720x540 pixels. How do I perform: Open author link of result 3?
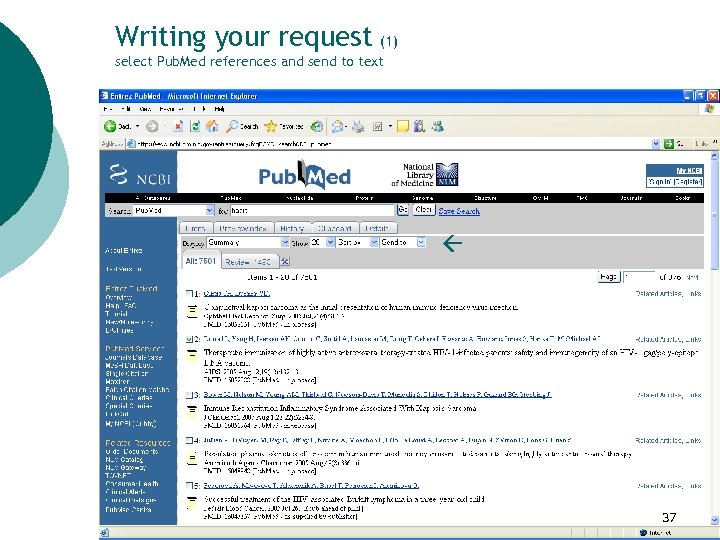[377, 394]
